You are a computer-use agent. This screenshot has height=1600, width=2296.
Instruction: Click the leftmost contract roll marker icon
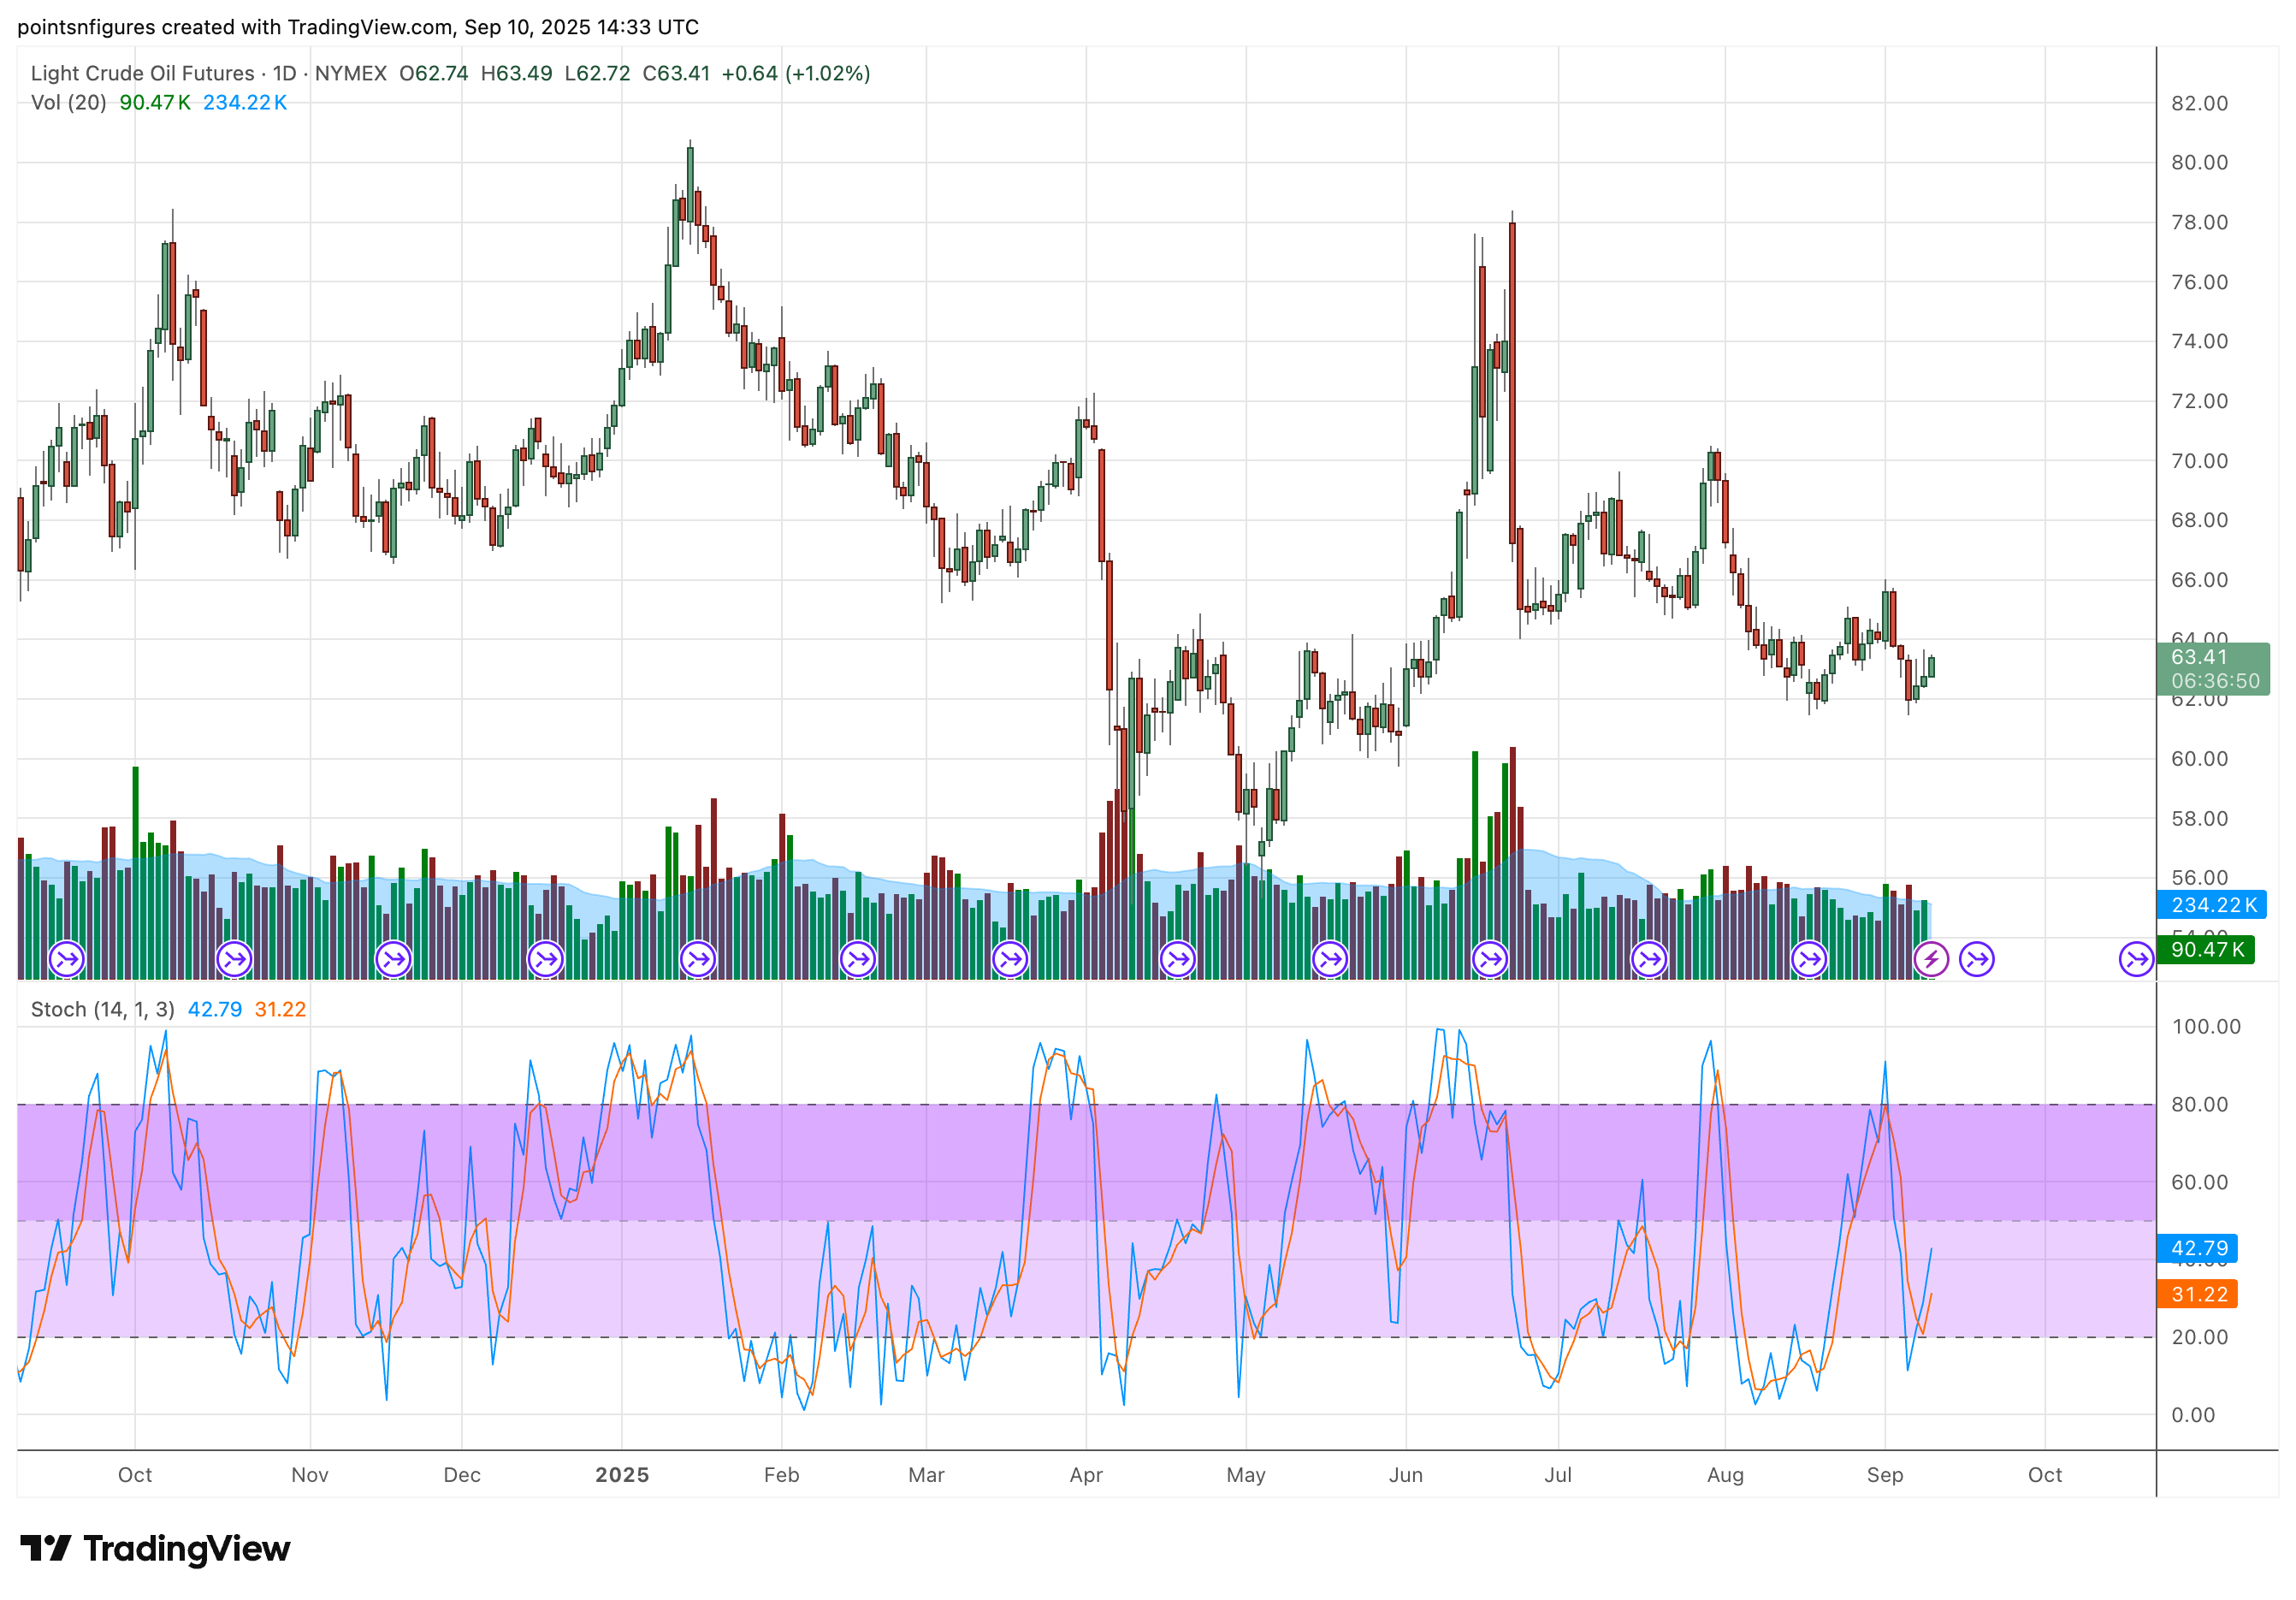pyautogui.click(x=67, y=960)
